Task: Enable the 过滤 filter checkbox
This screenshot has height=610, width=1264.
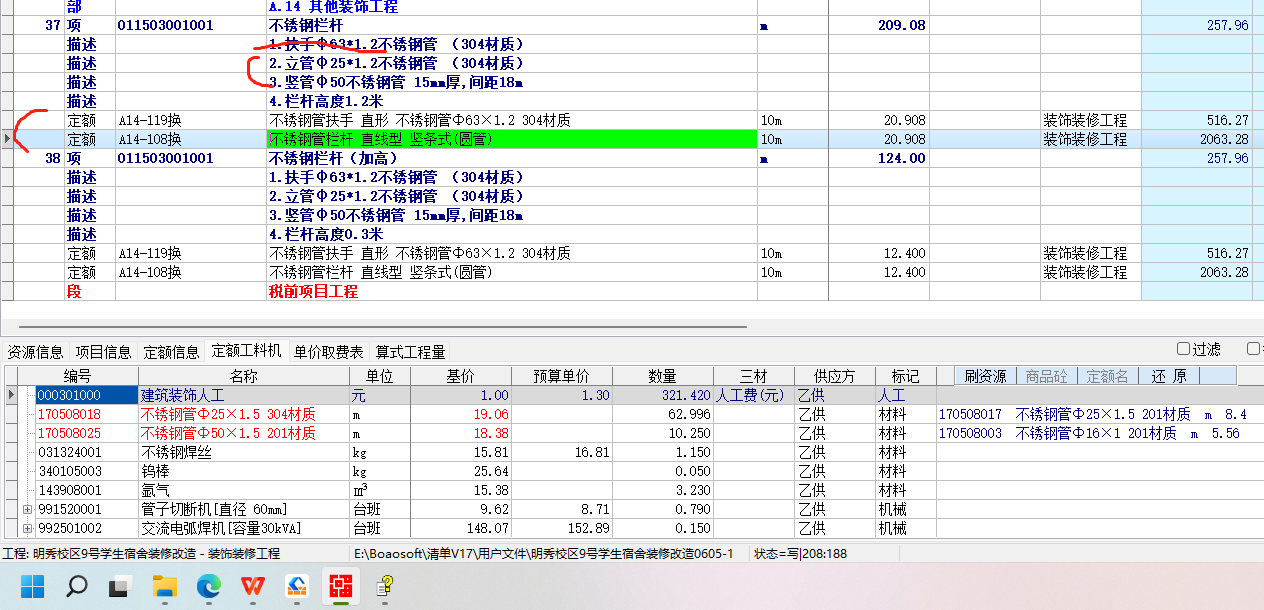Action: (1184, 349)
